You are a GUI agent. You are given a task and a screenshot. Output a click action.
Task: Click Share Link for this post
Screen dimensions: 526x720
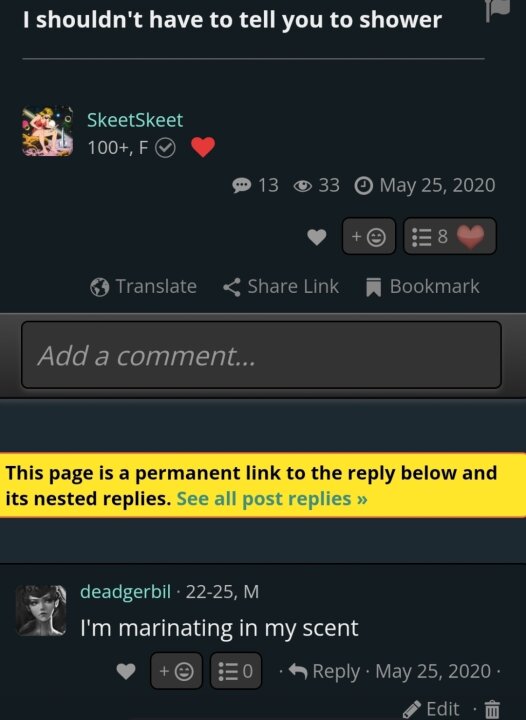click(x=281, y=287)
